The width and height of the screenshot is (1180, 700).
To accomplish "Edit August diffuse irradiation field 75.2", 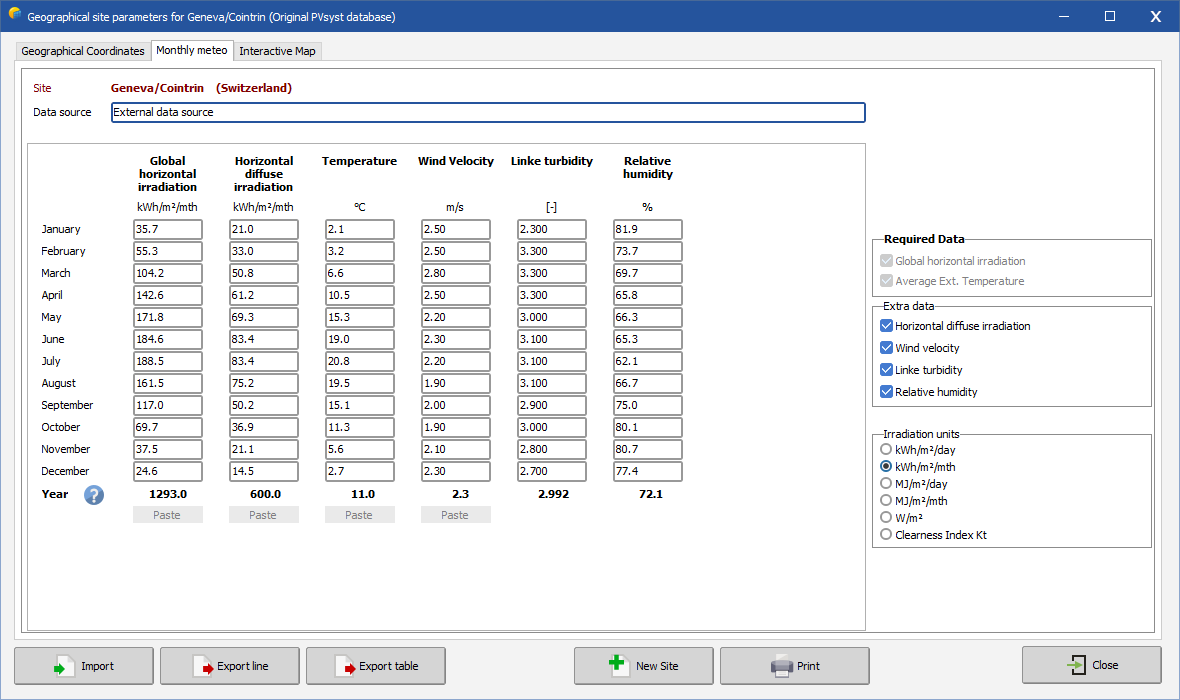I will (x=263, y=383).
